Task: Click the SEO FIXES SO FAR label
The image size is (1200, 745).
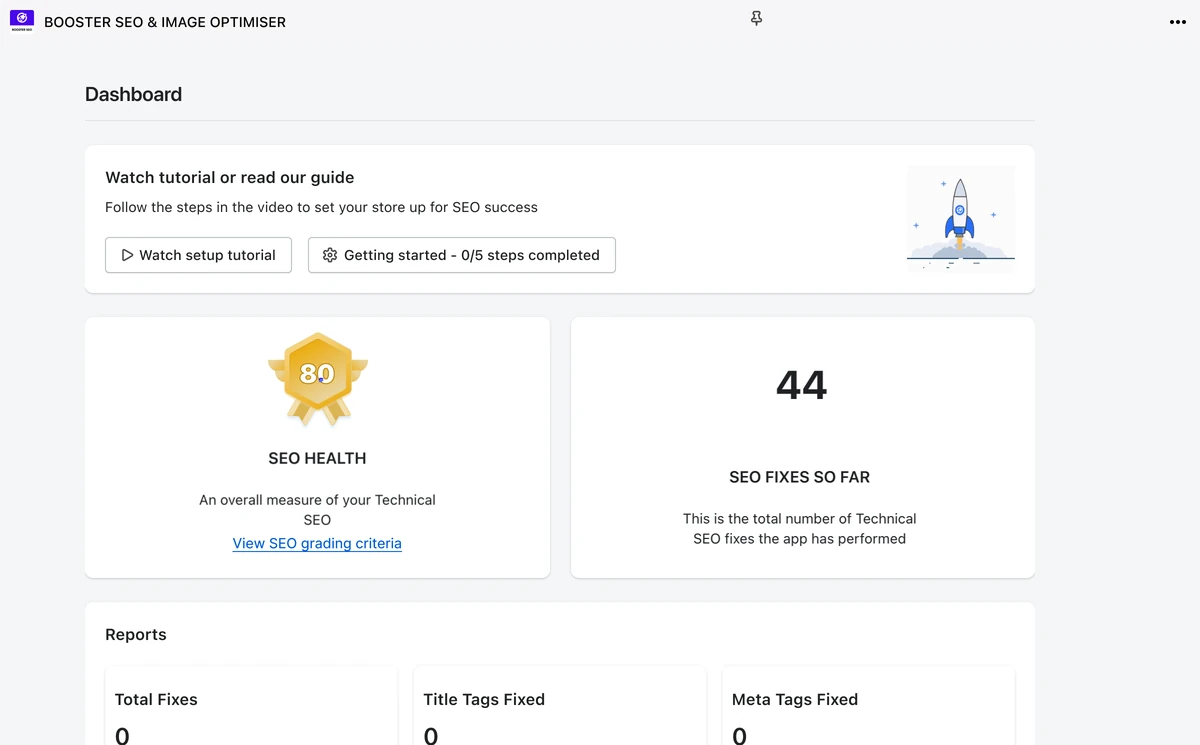Action: (x=800, y=477)
